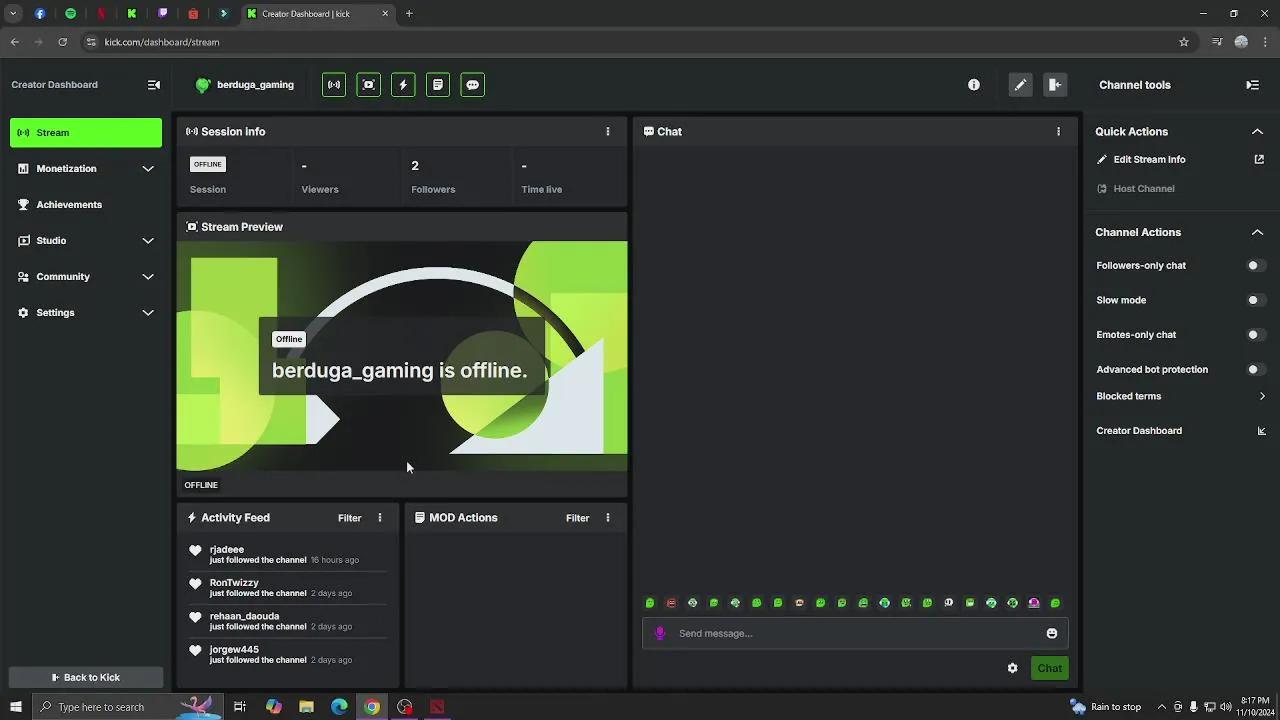Screen dimensions: 1280x720
Task: Collapse the Channel Actions section
Action: 1257,232
